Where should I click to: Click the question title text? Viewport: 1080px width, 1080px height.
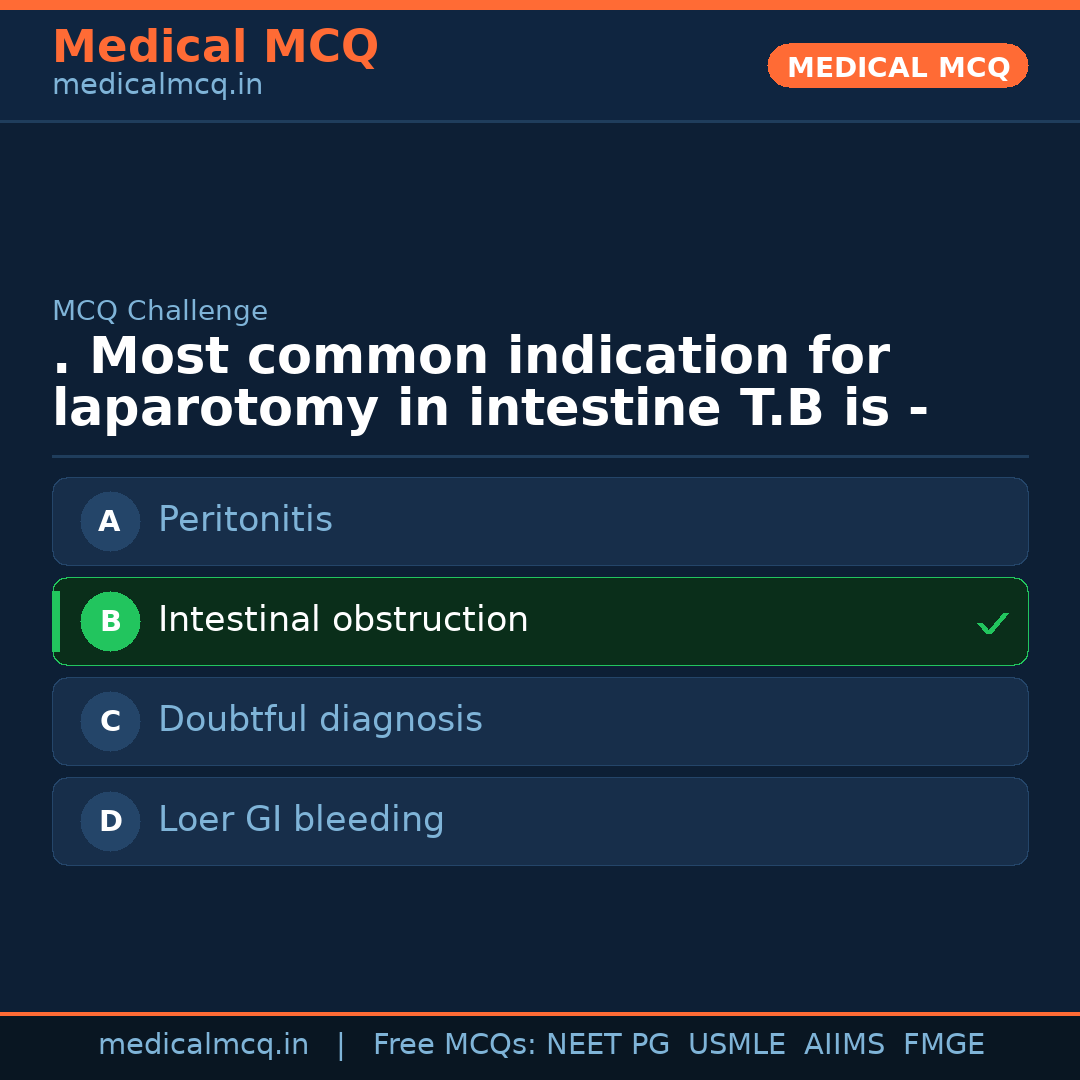(x=490, y=380)
